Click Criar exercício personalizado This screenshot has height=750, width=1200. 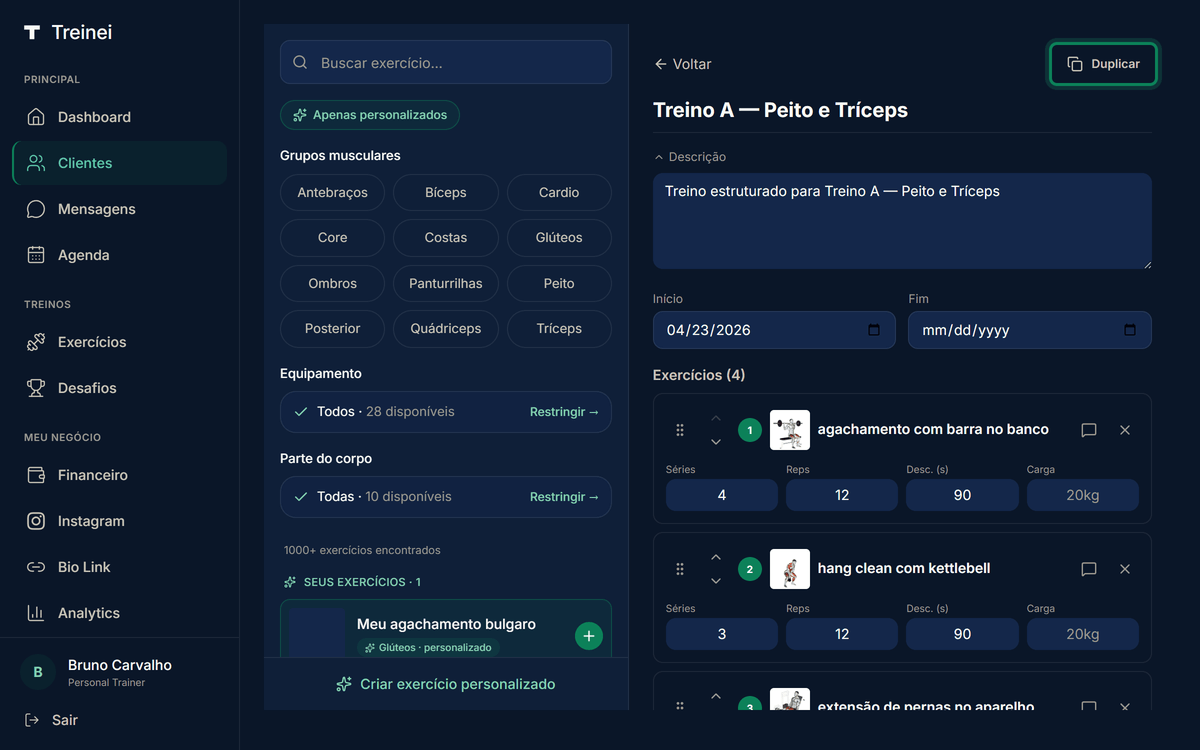pos(446,684)
